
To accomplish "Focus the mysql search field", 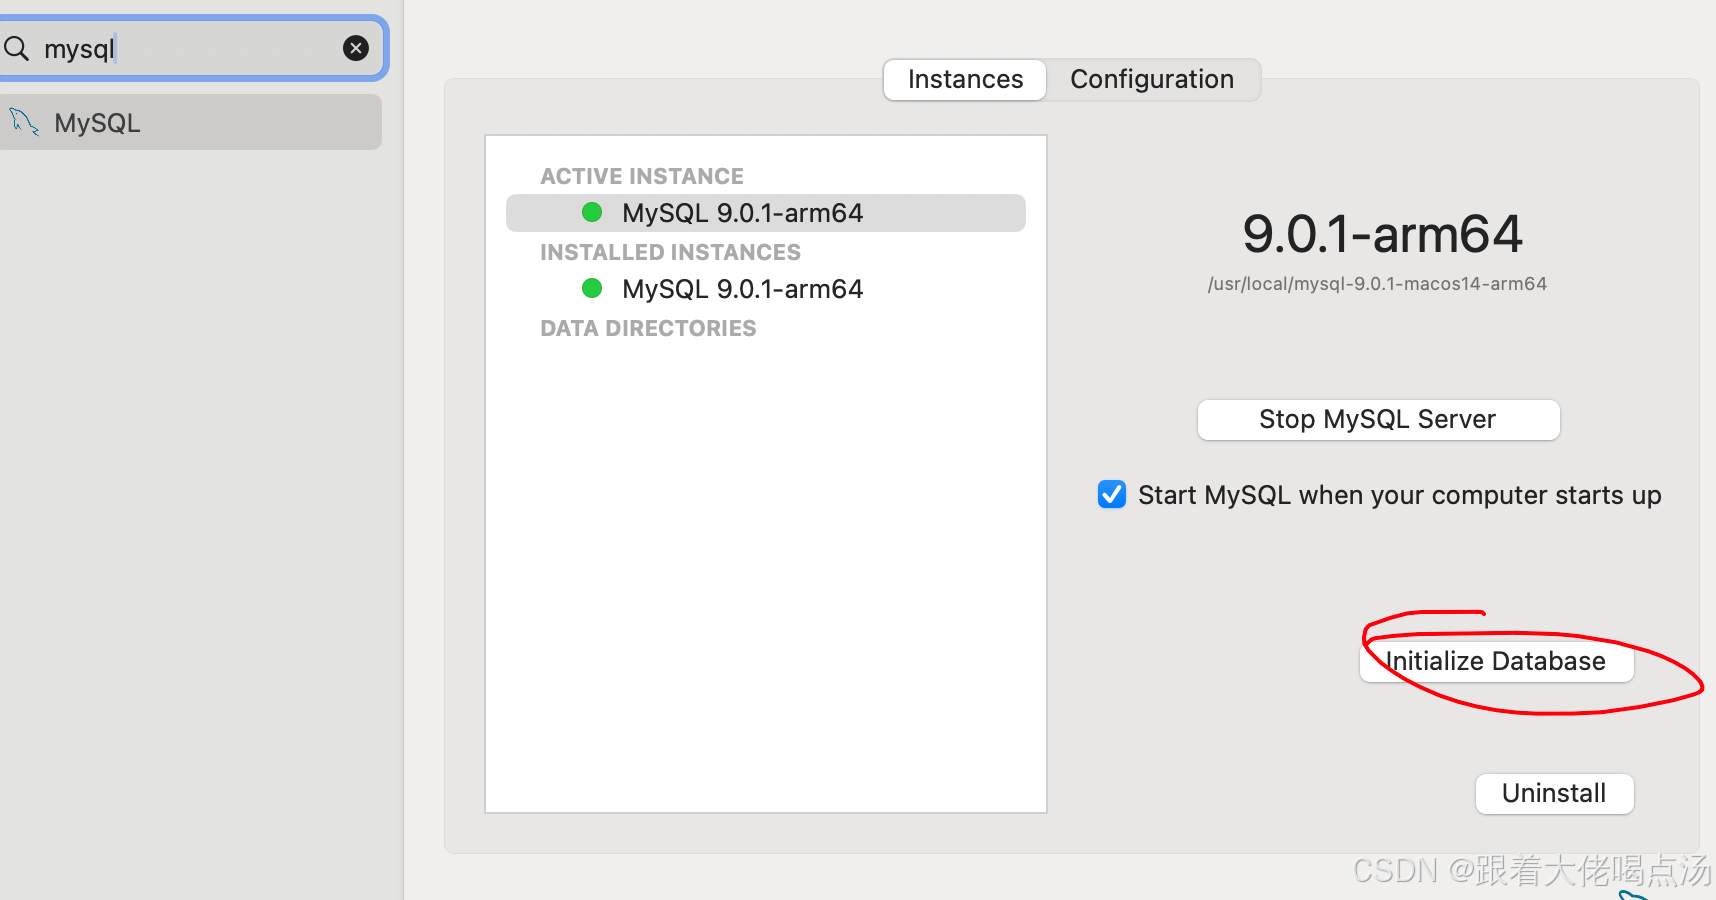I will [190, 48].
